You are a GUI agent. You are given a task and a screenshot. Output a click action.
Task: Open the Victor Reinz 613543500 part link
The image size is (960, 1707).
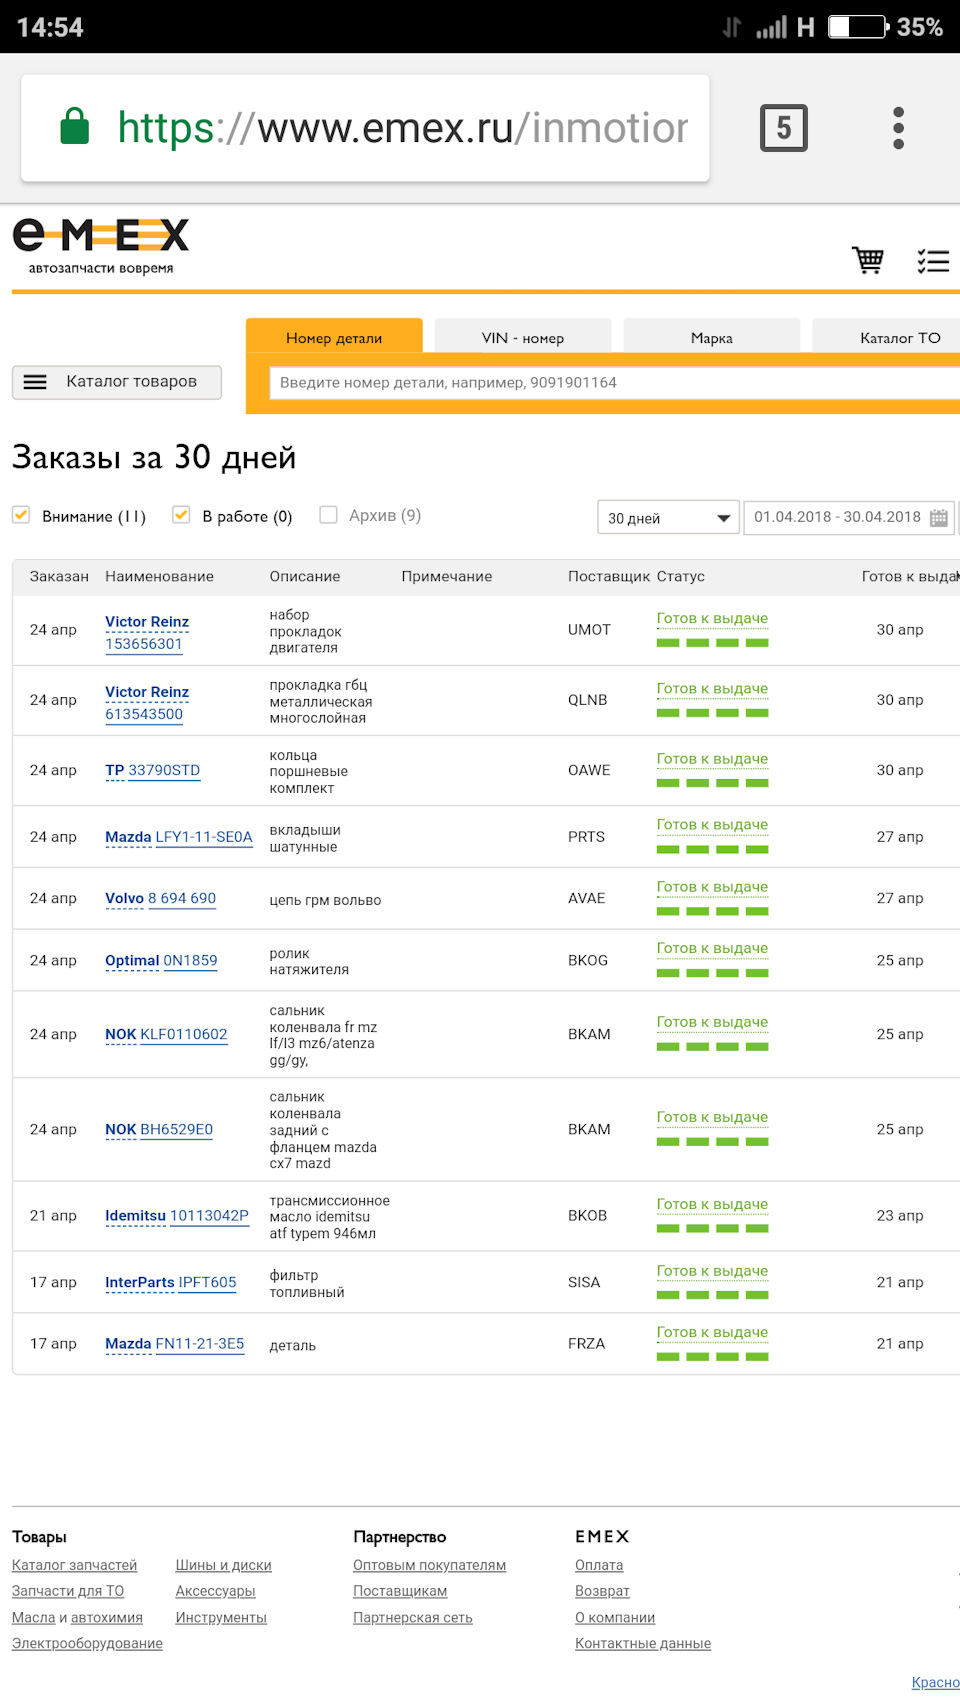tap(147, 703)
